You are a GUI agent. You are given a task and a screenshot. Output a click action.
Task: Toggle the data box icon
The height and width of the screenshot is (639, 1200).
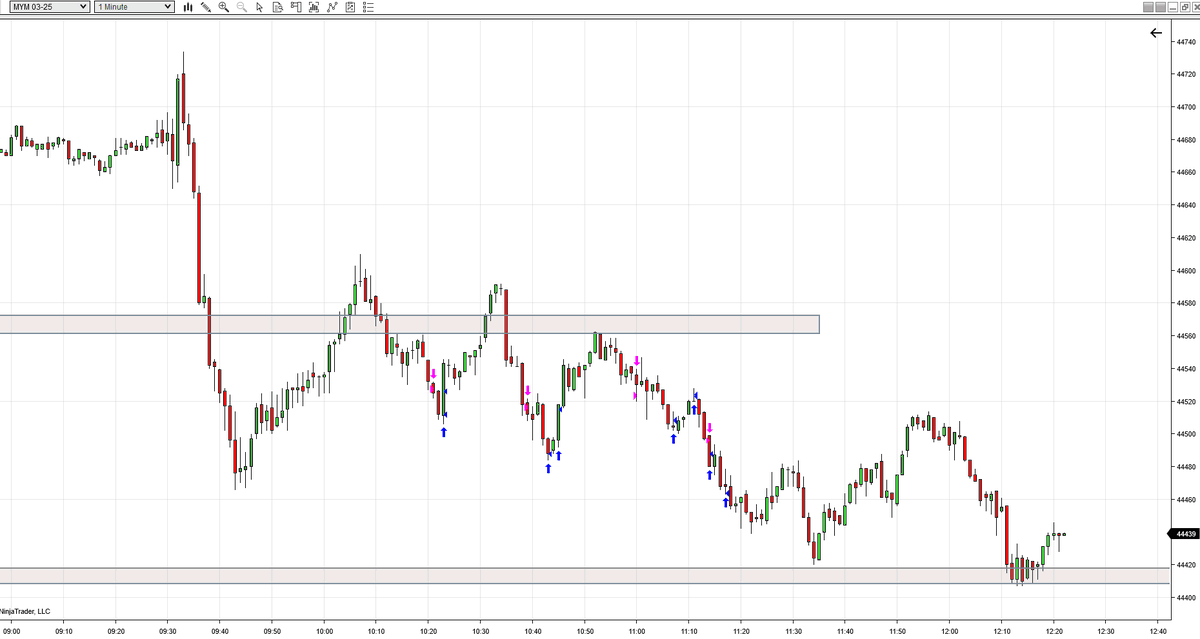(277, 7)
